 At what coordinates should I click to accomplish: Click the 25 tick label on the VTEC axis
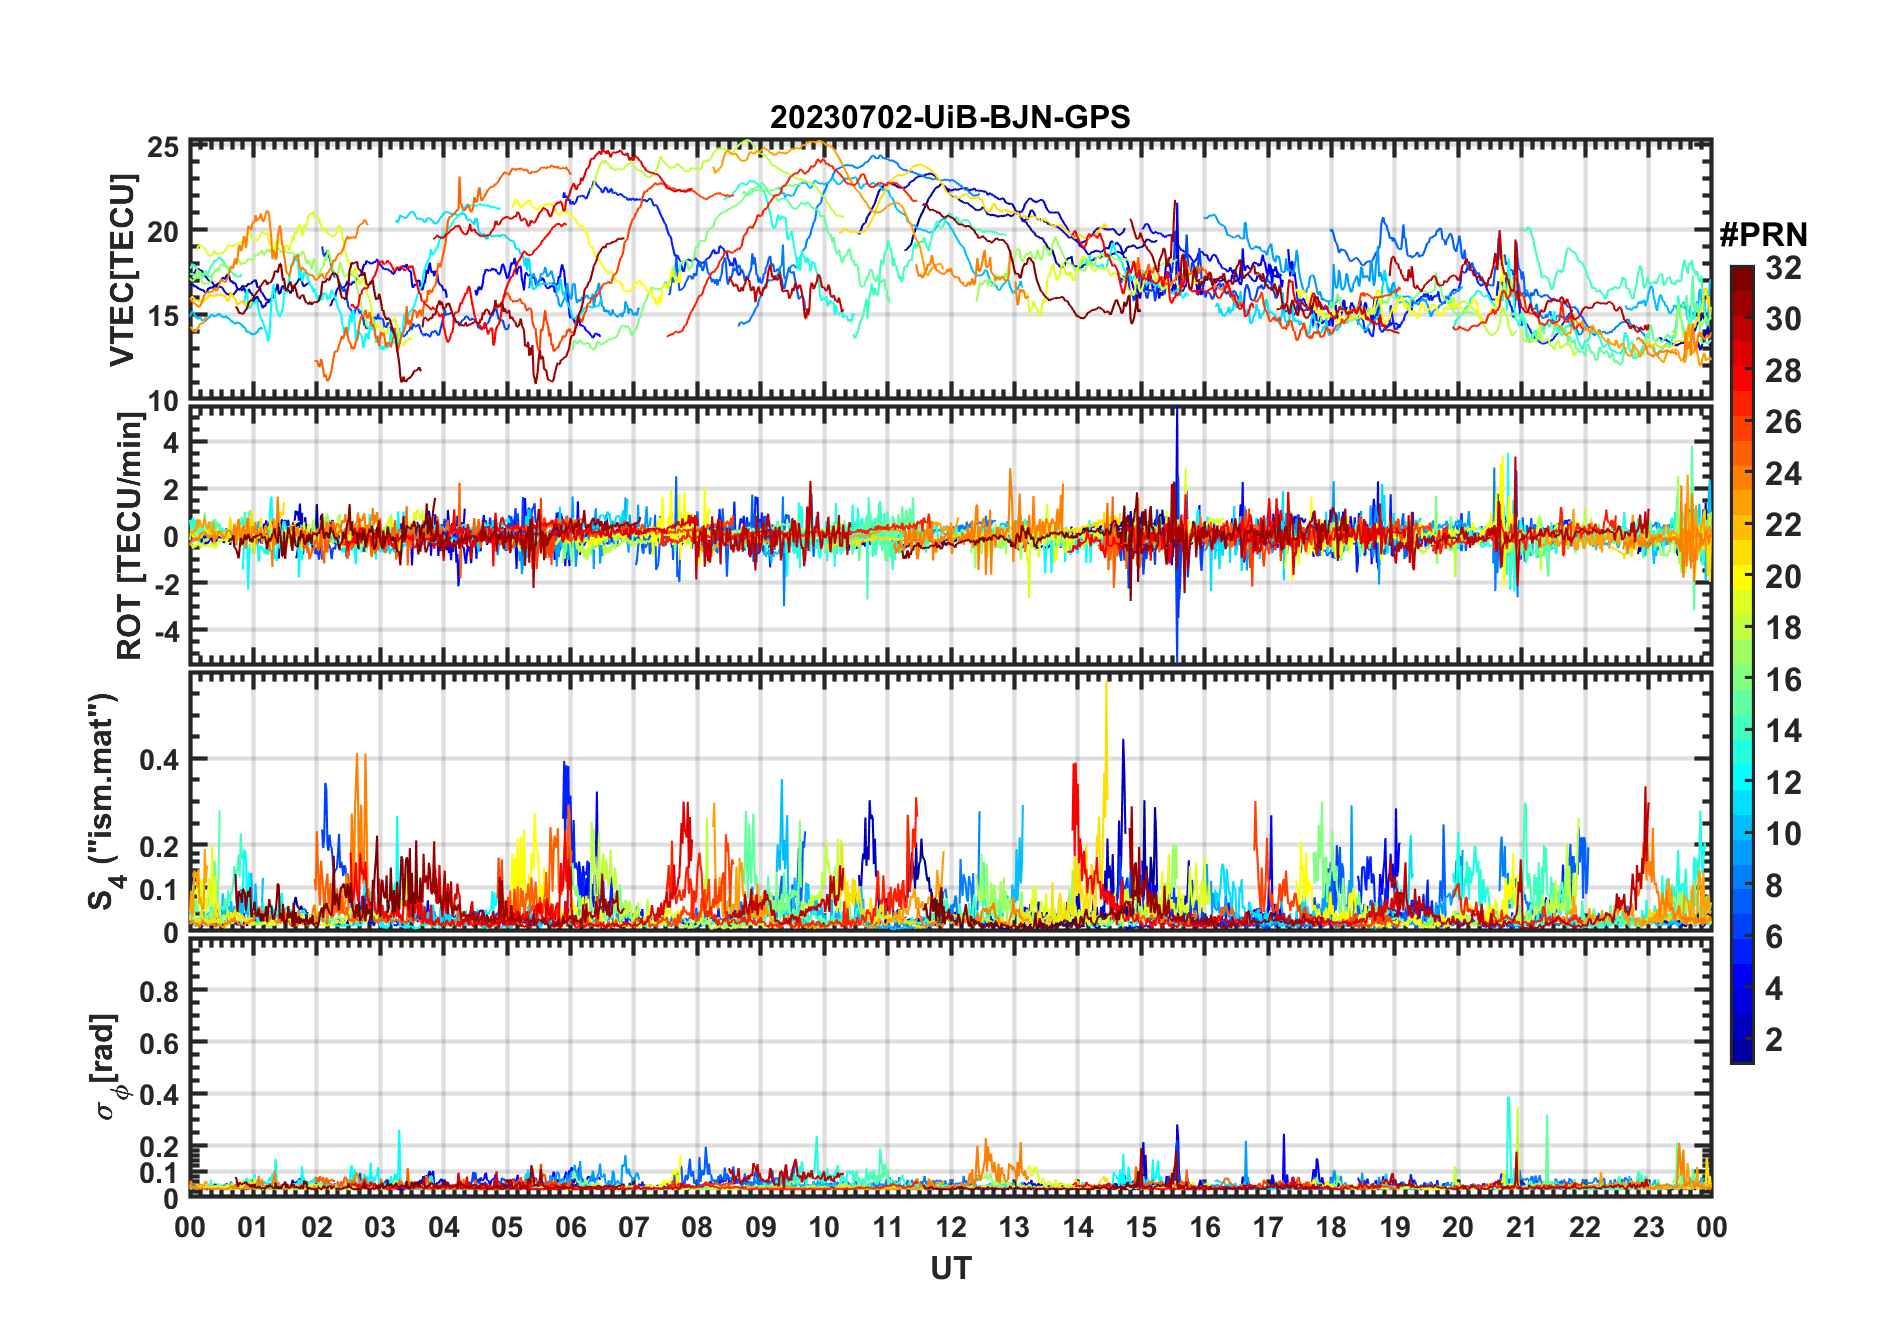163,148
